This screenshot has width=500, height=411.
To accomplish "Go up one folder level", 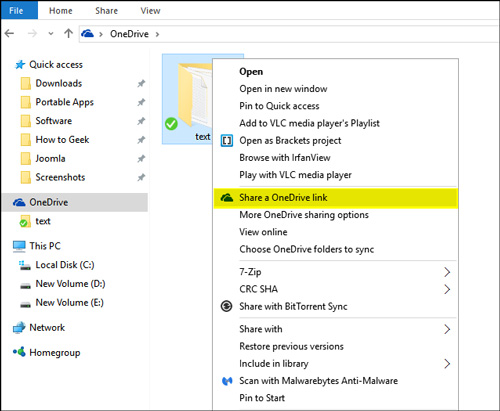I will [68, 33].
